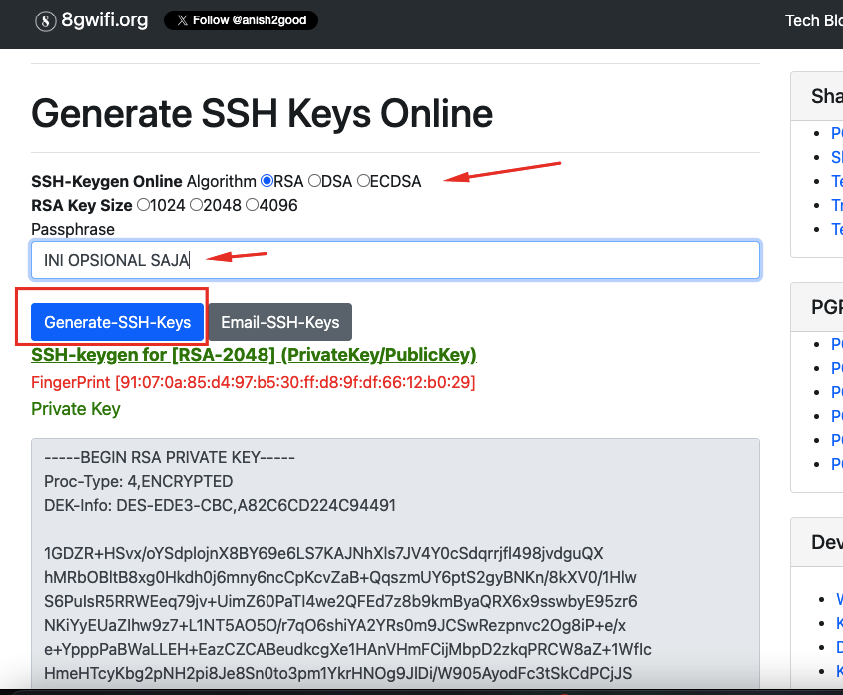Click the RSA Key Size label
843x695 pixels.
click(82, 205)
